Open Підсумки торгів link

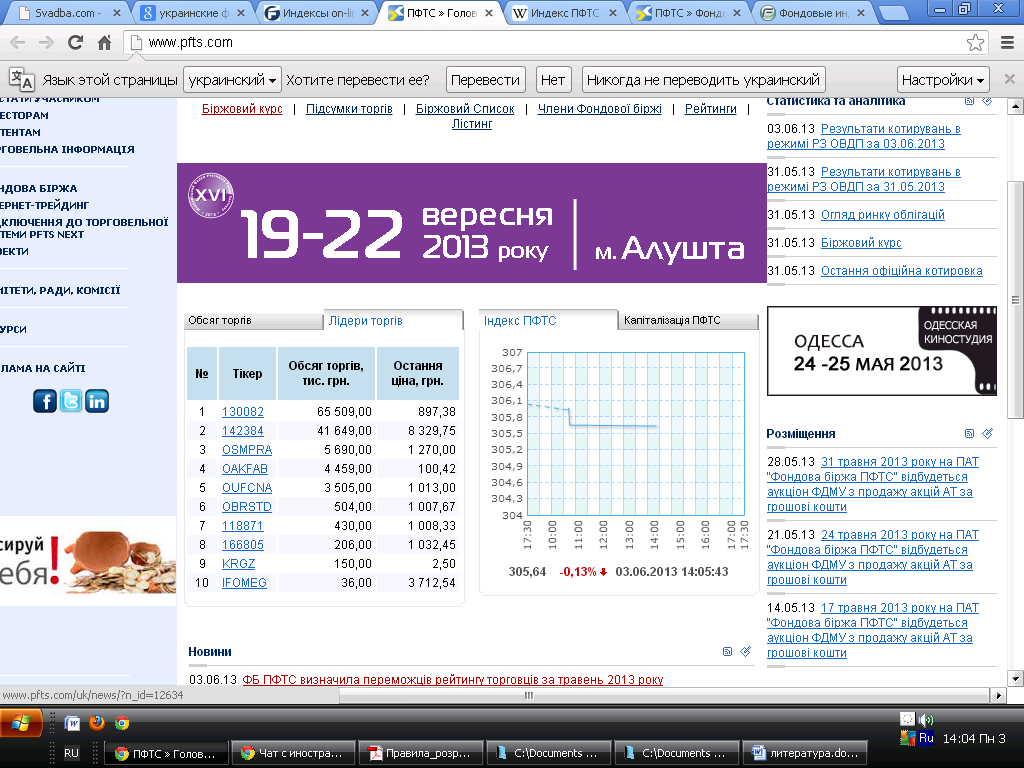(x=349, y=108)
